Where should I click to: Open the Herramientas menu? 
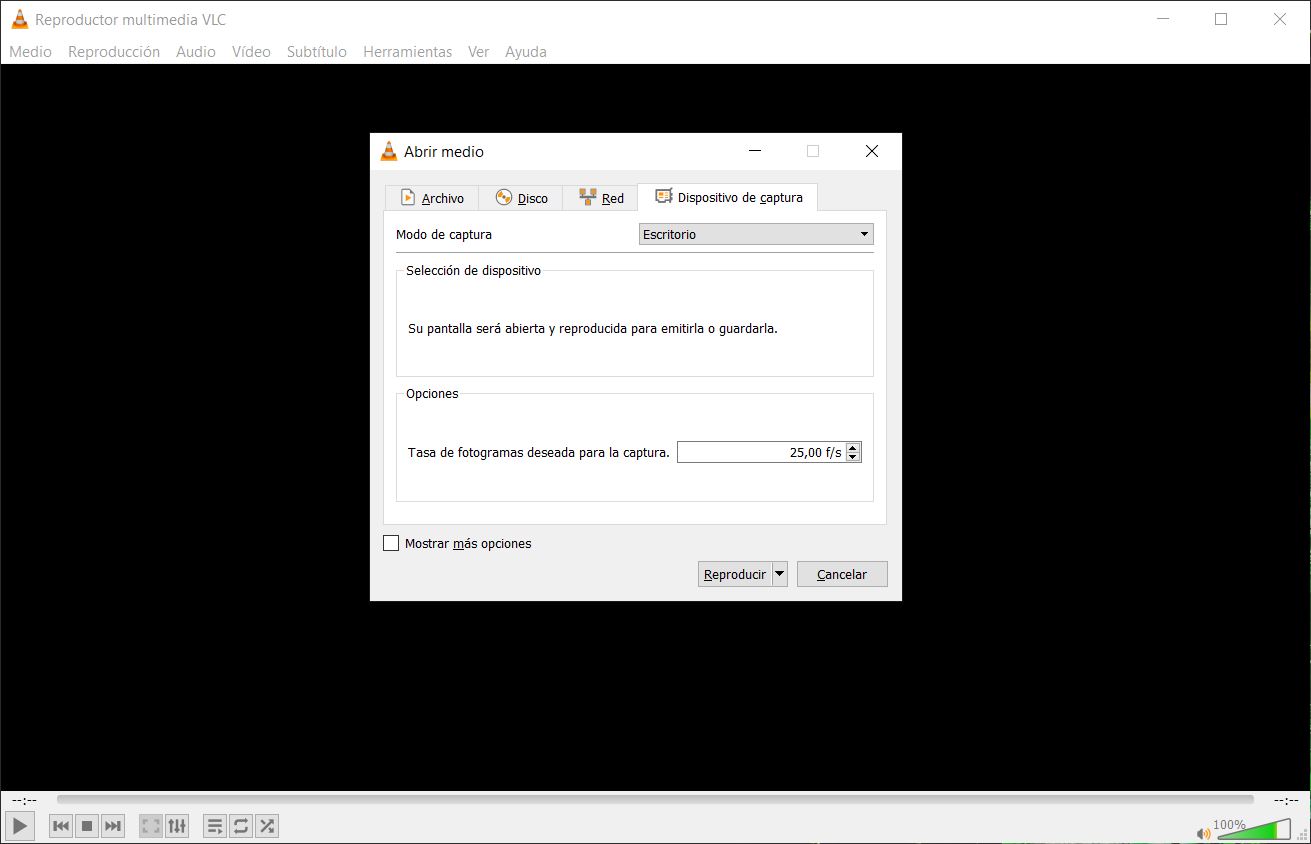(407, 52)
